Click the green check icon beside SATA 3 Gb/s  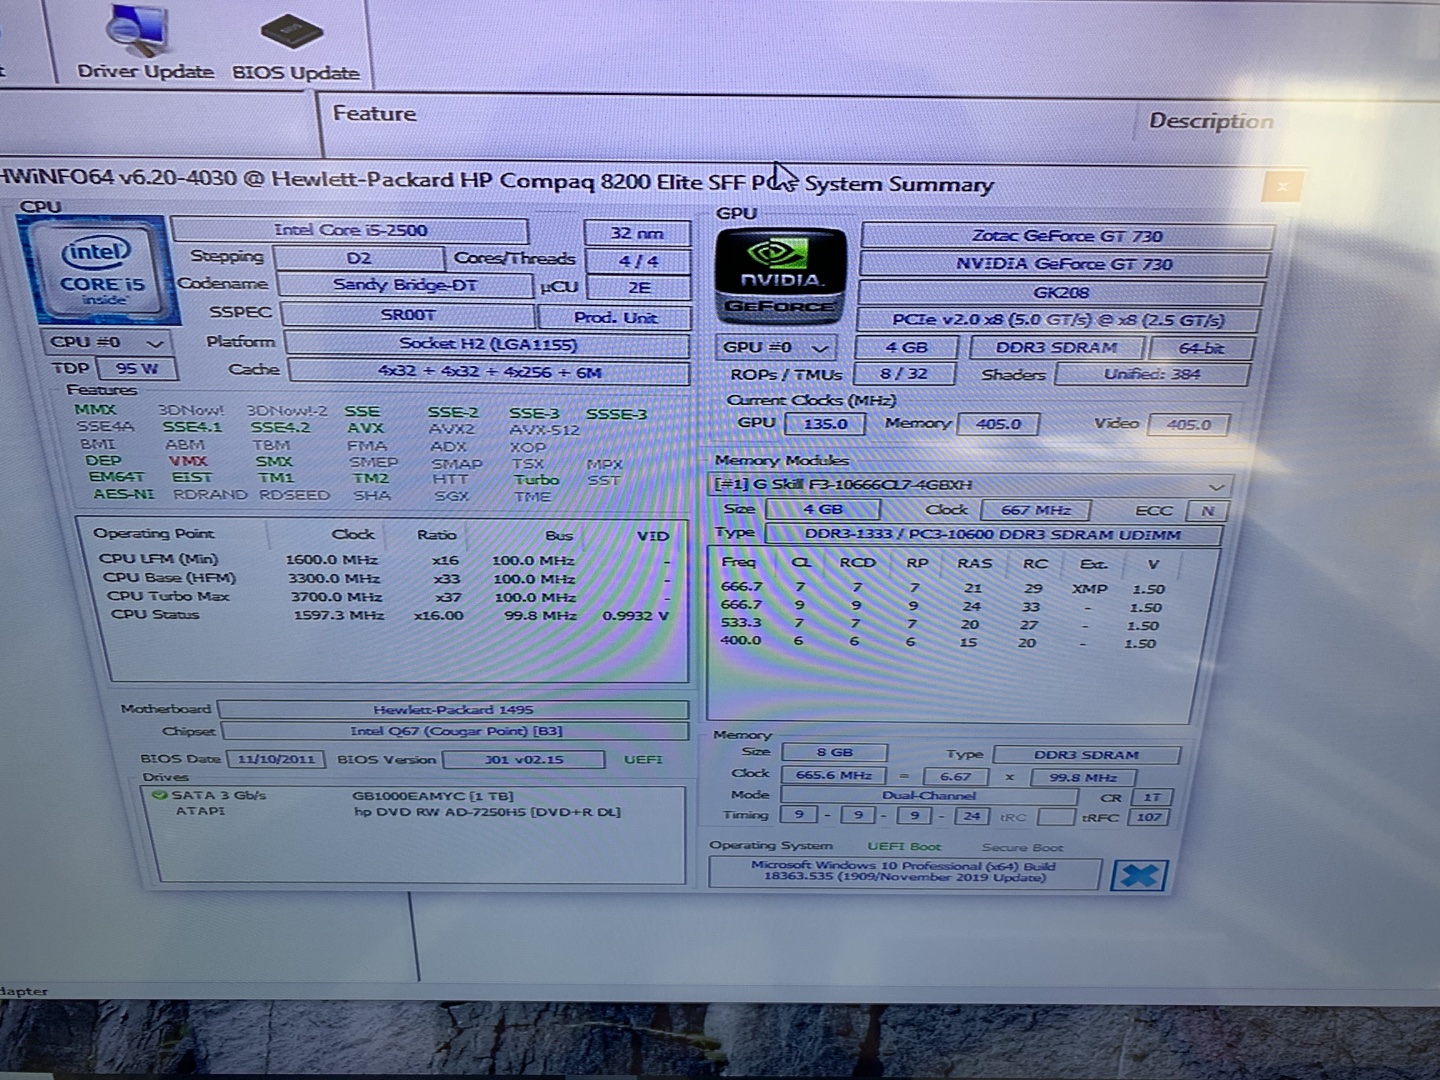(158, 796)
